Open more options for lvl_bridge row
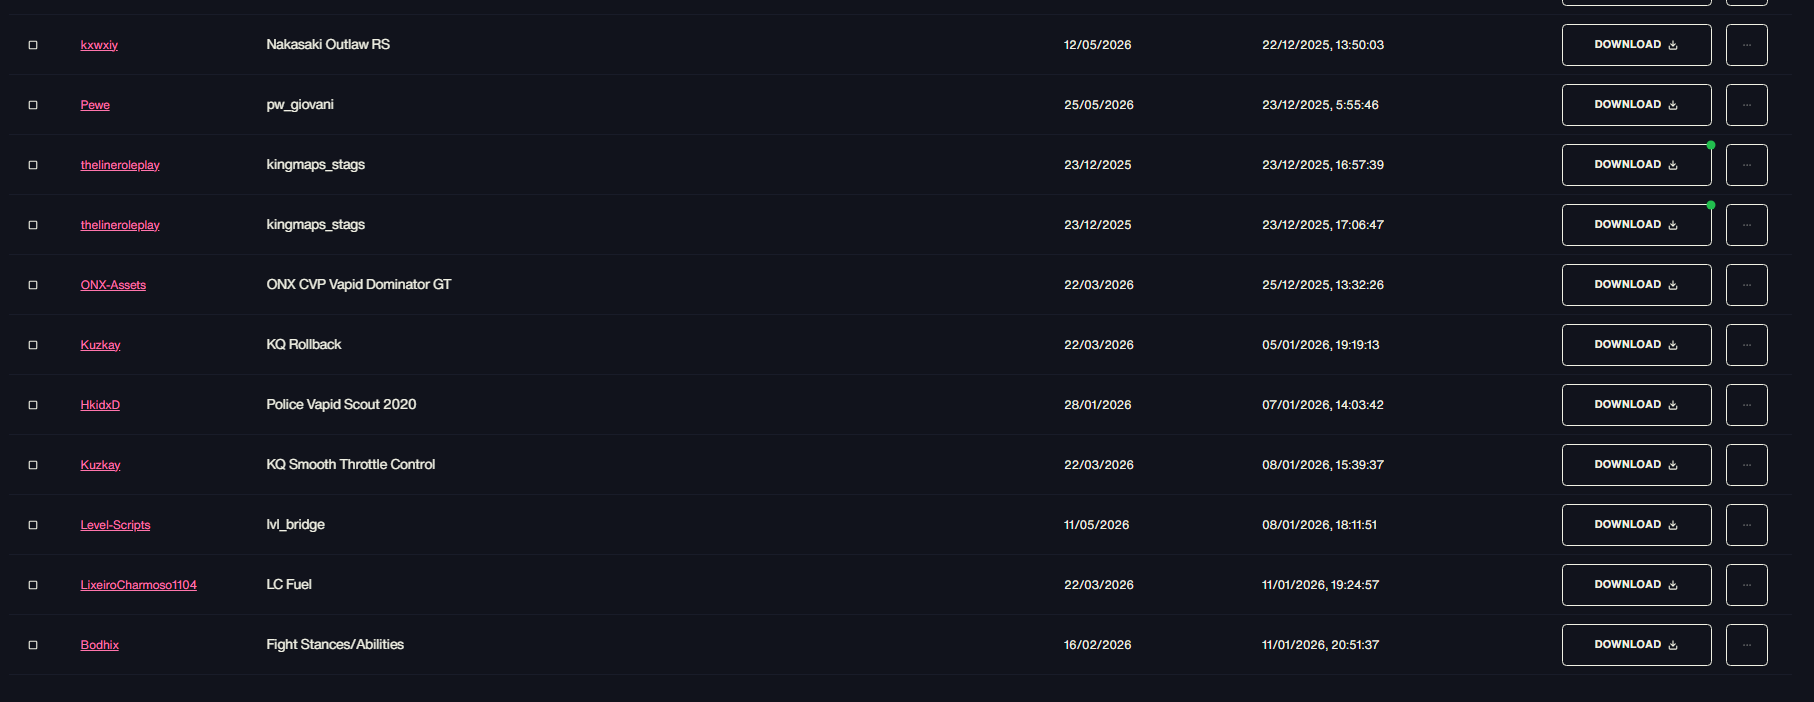1814x702 pixels. pyautogui.click(x=1746, y=525)
